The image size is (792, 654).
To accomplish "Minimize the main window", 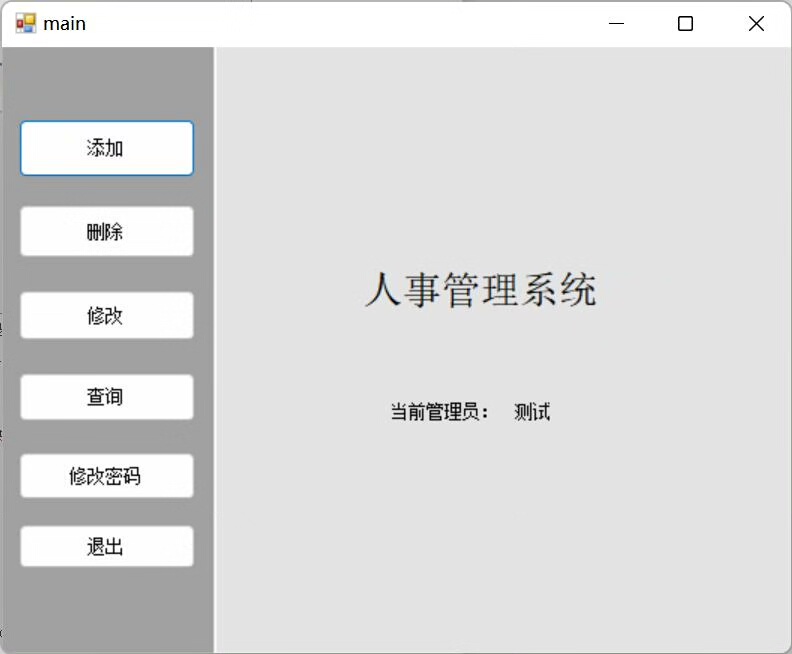I will tap(616, 23).
